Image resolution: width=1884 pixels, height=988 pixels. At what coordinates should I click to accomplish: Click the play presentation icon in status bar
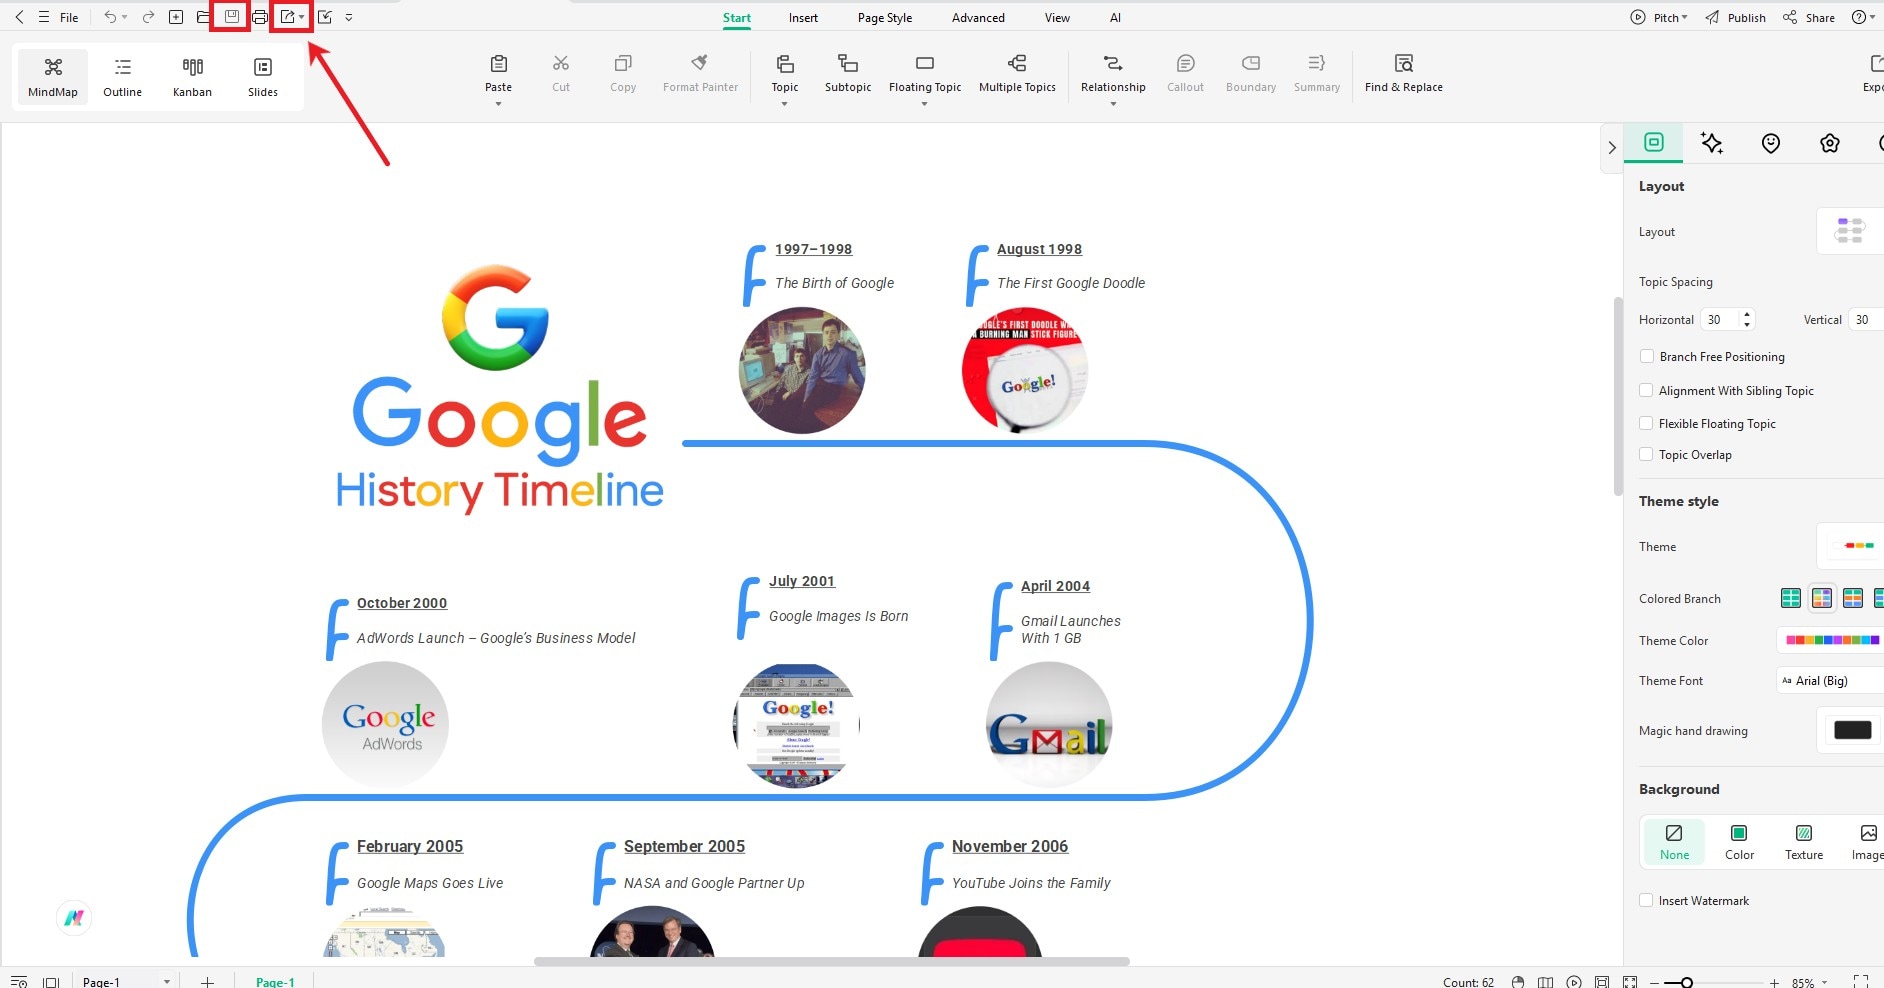[x=1575, y=982]
